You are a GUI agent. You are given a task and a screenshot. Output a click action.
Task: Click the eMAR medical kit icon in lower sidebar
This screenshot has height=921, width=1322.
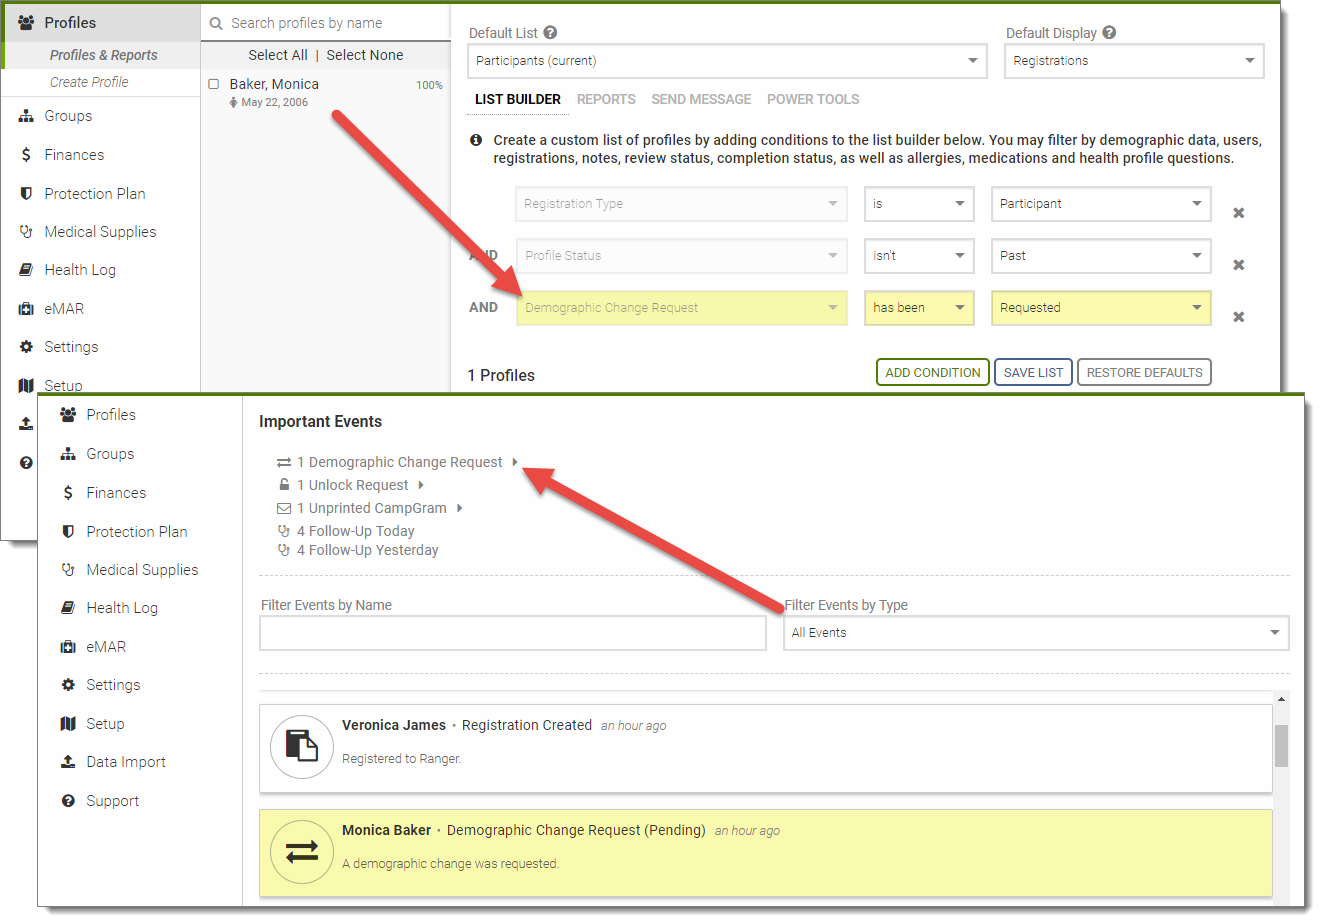coord(68,647)
